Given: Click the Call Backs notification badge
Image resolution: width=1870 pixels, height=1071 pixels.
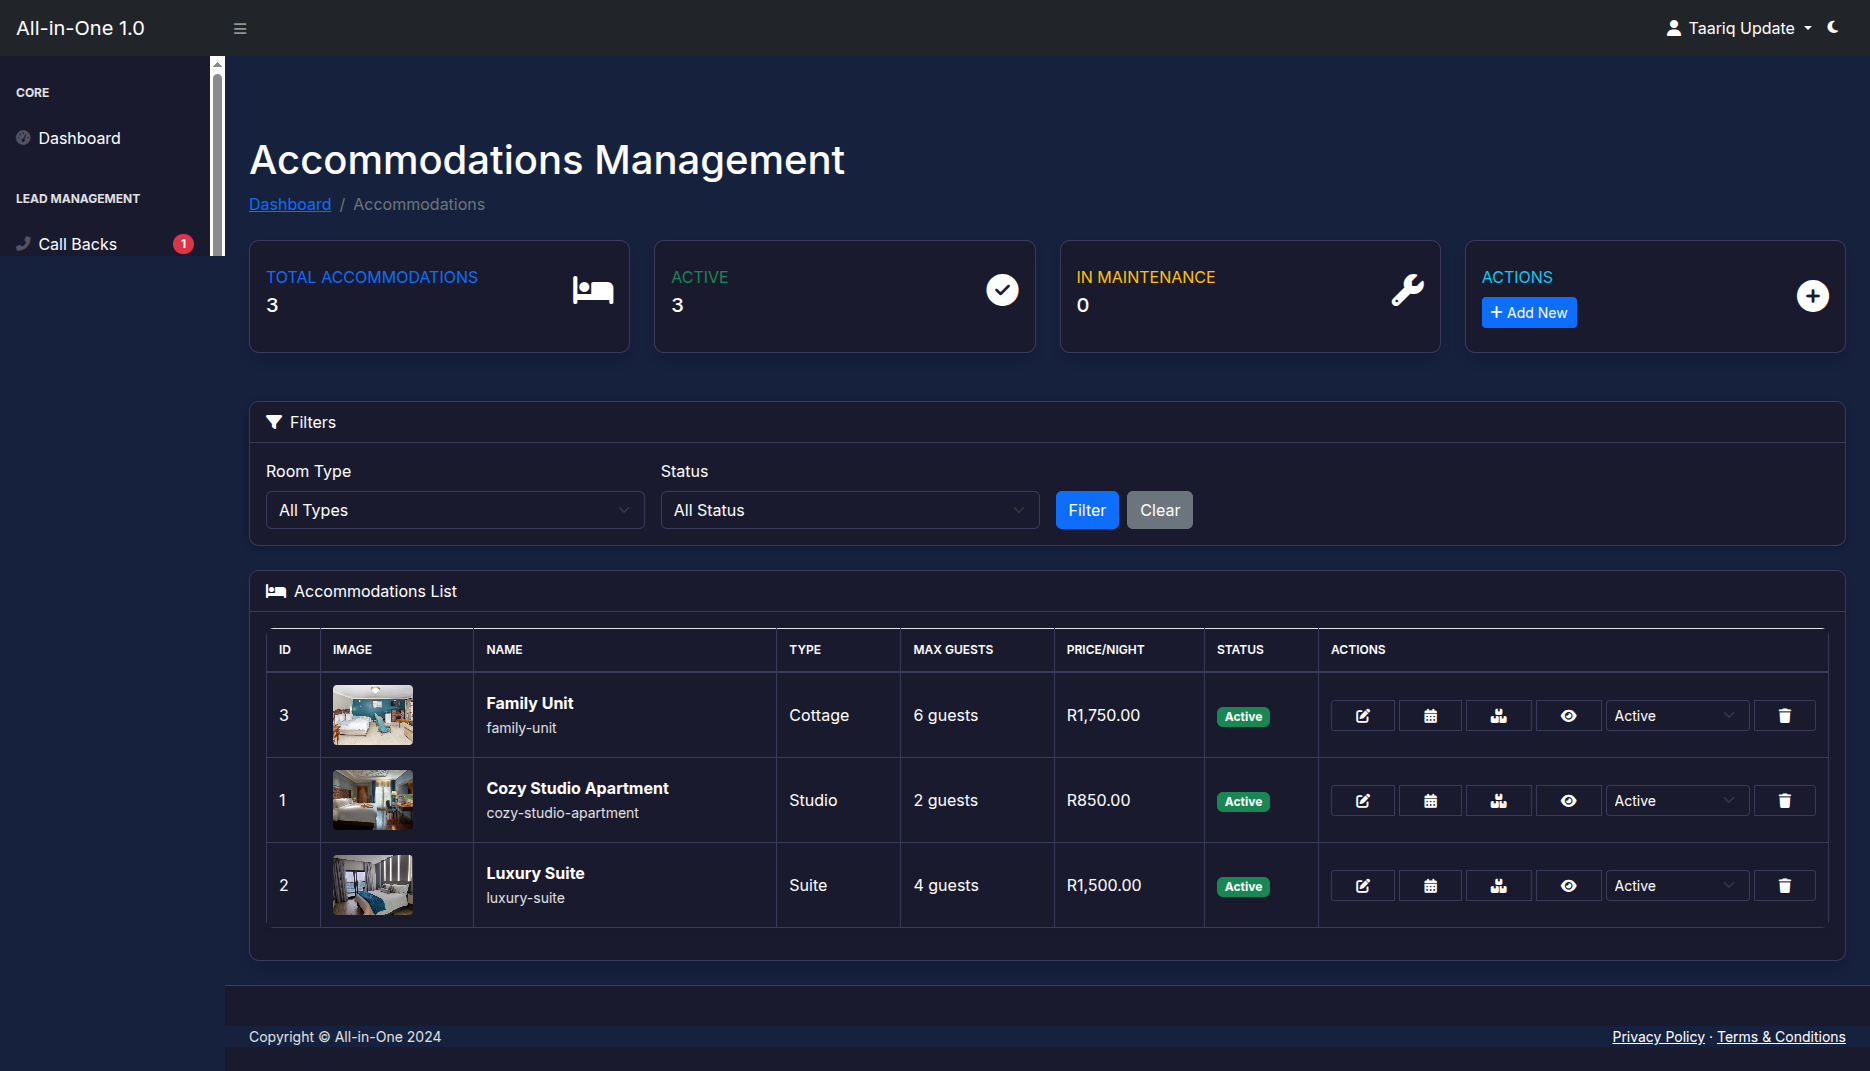Looking at the screenshot, I should point(184,244).
